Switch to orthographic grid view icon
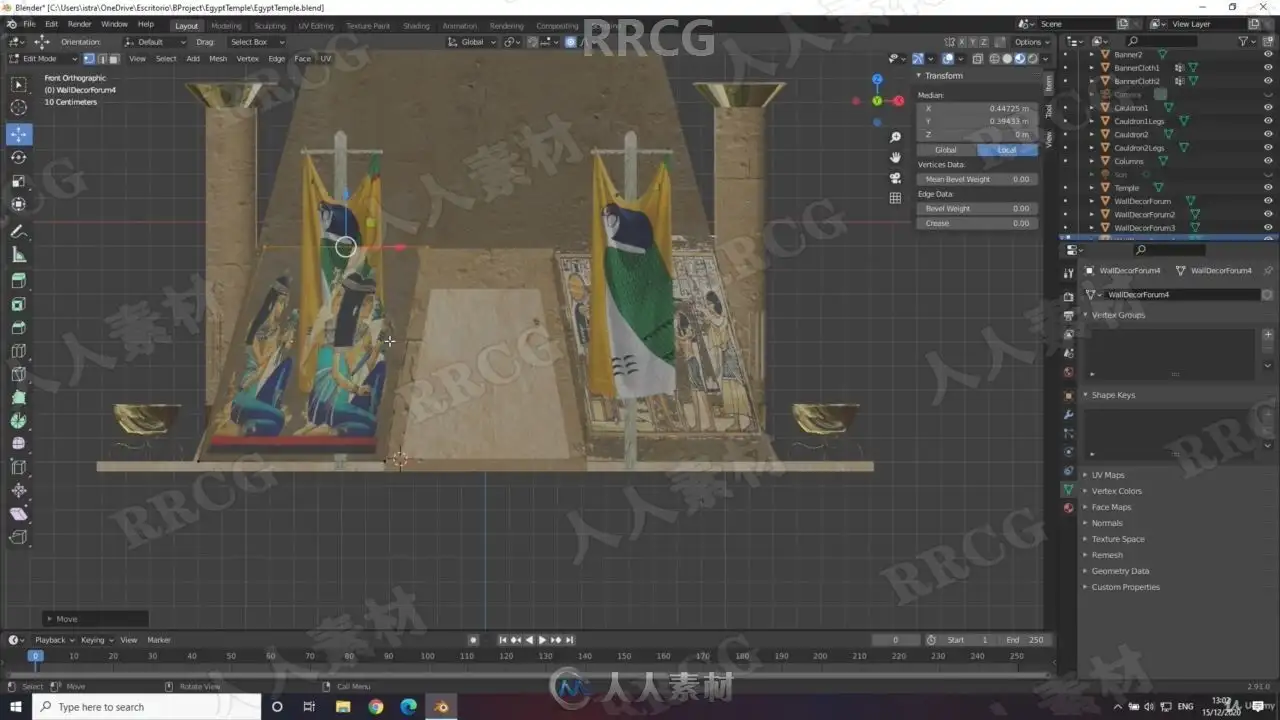The image size is (1280, 720). [x=895, y=198]
